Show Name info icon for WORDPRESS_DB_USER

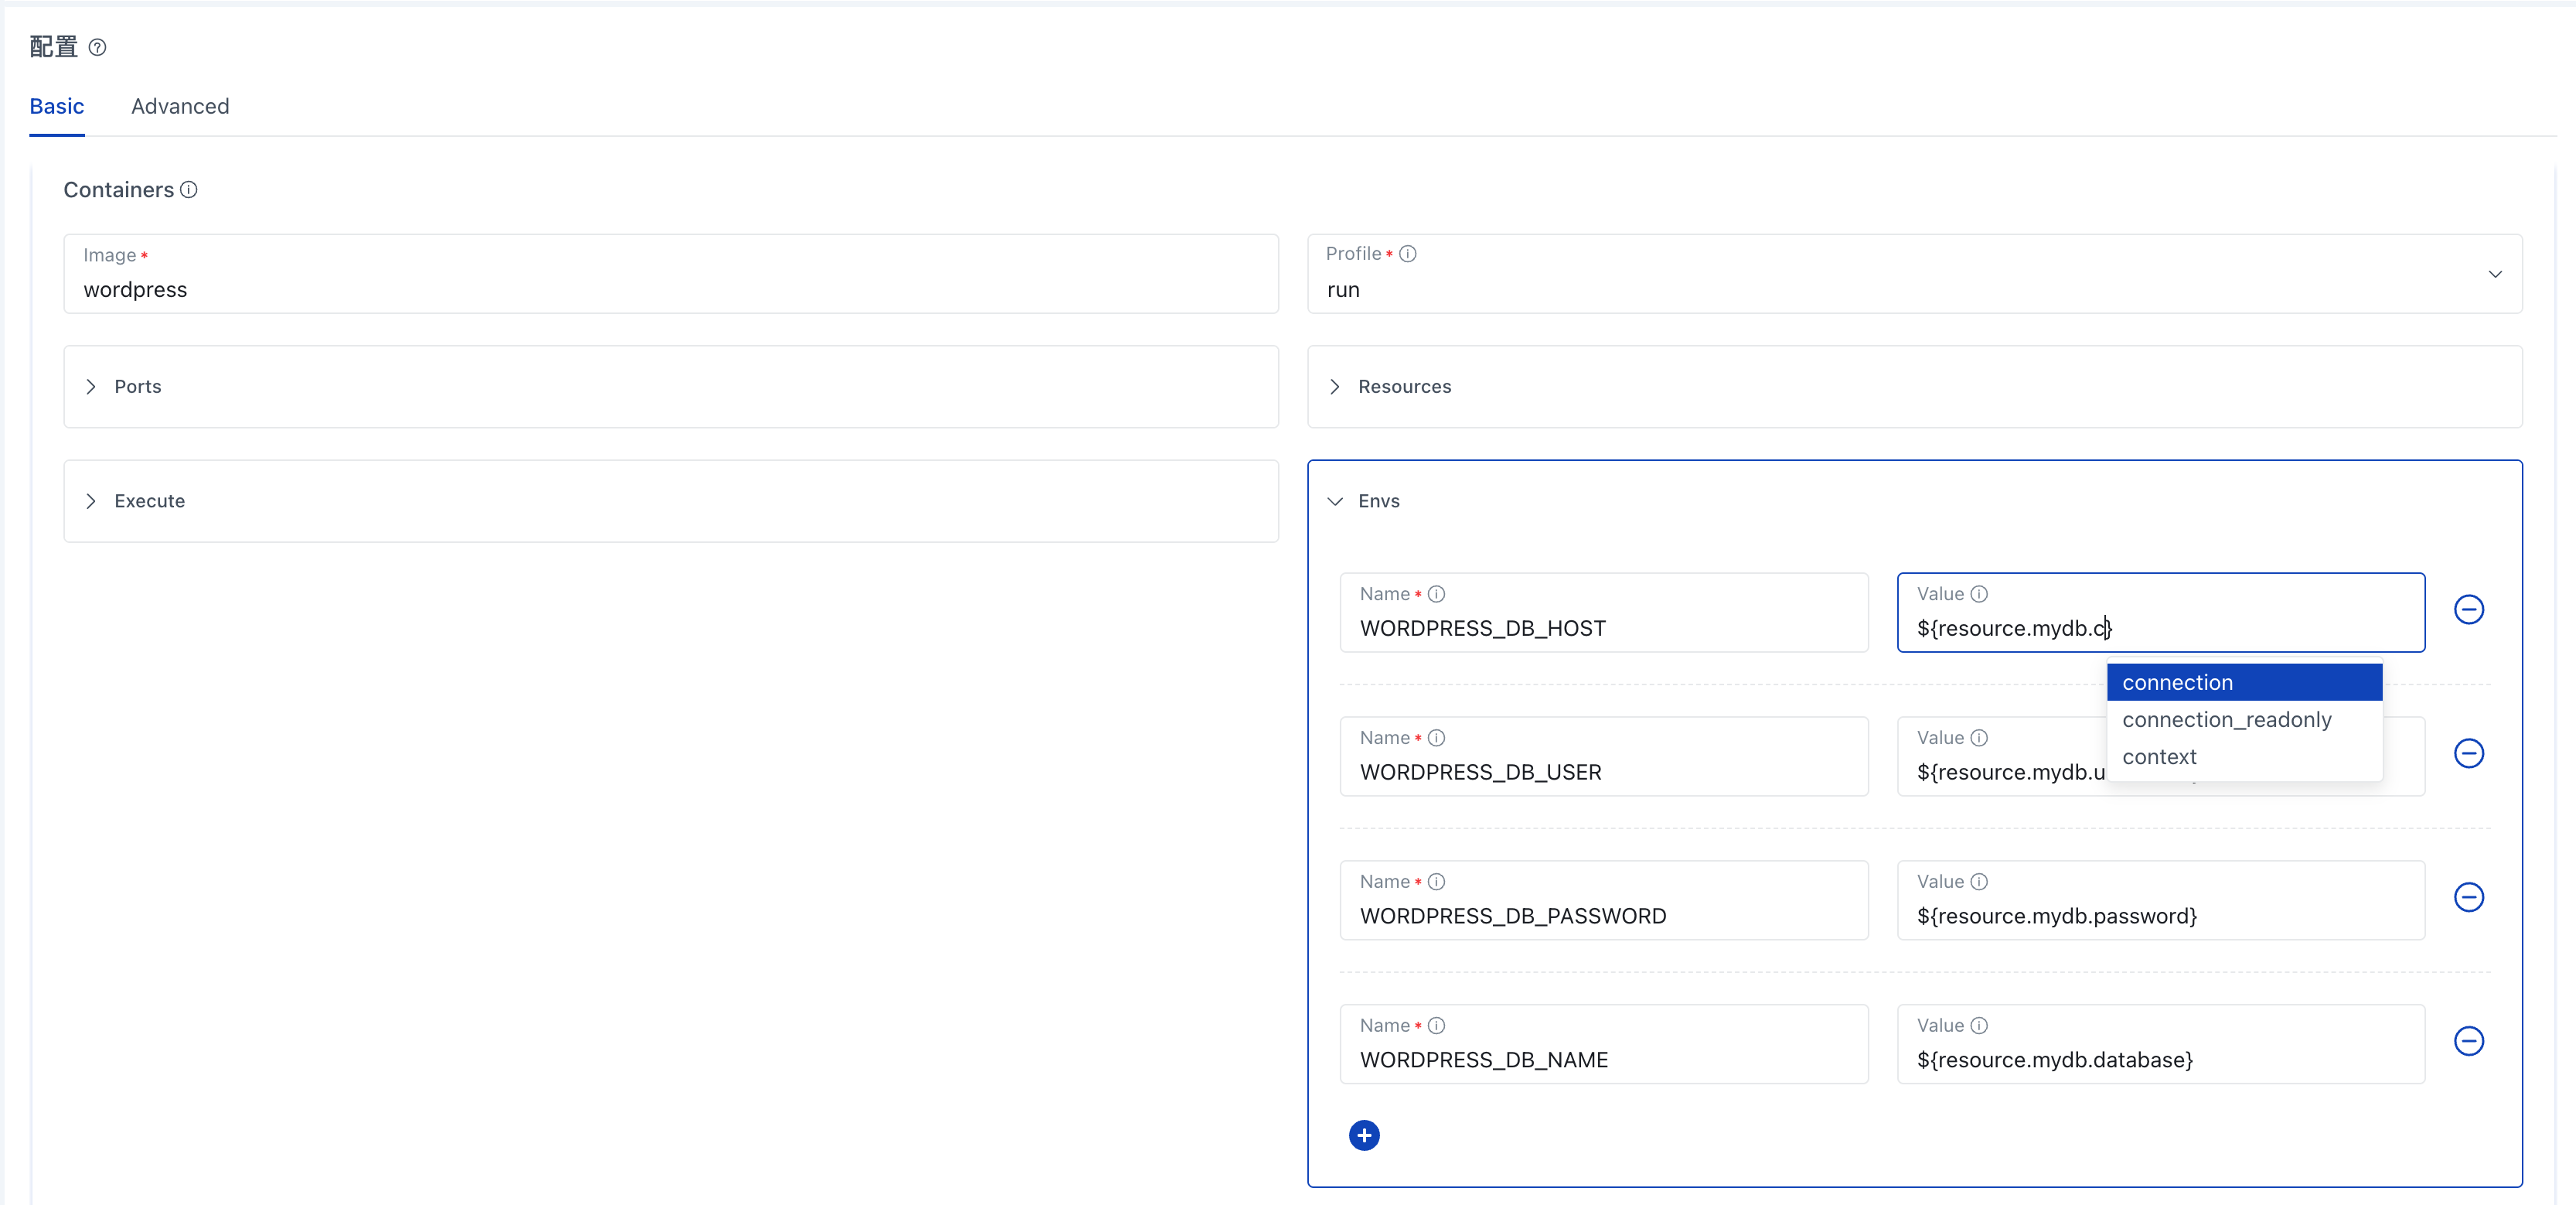click(1436, 738)
